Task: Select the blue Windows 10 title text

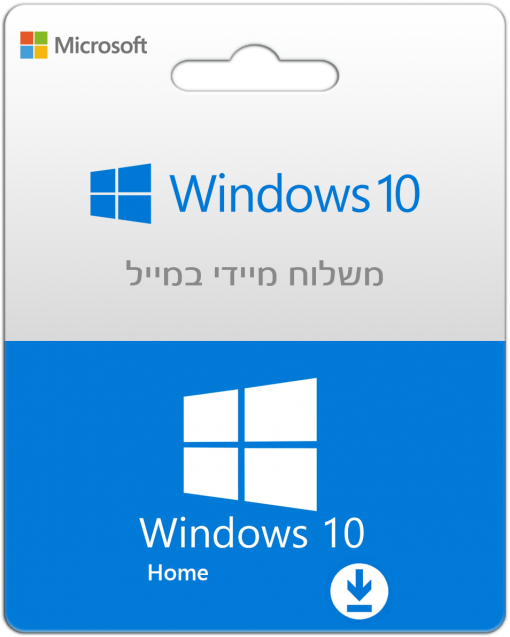Action: tap(295, 193)
